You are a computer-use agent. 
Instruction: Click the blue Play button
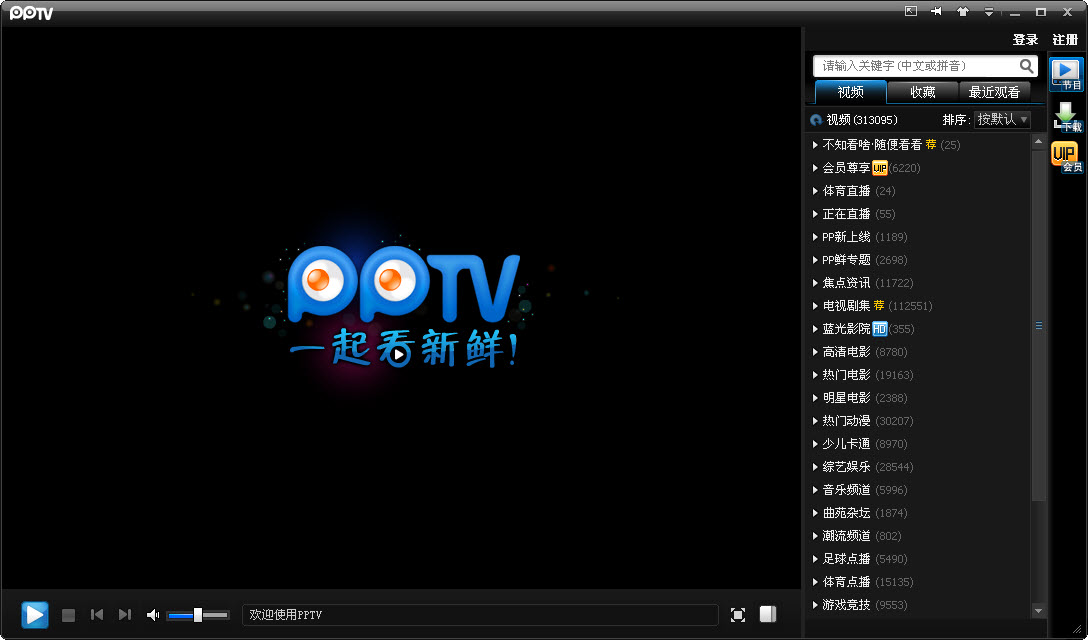[x=35, y=615]
